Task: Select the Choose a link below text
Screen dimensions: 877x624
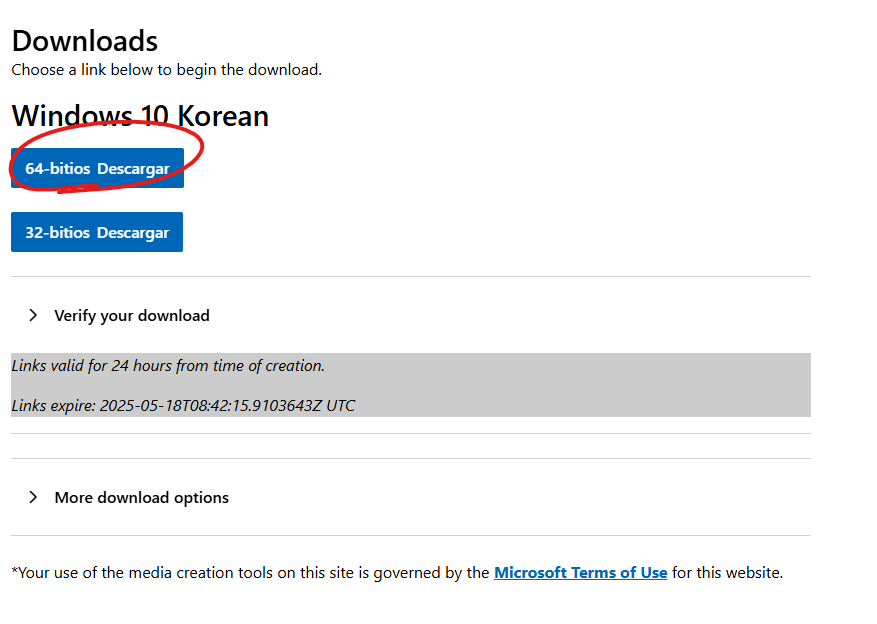Action: [x=167, y=70]
